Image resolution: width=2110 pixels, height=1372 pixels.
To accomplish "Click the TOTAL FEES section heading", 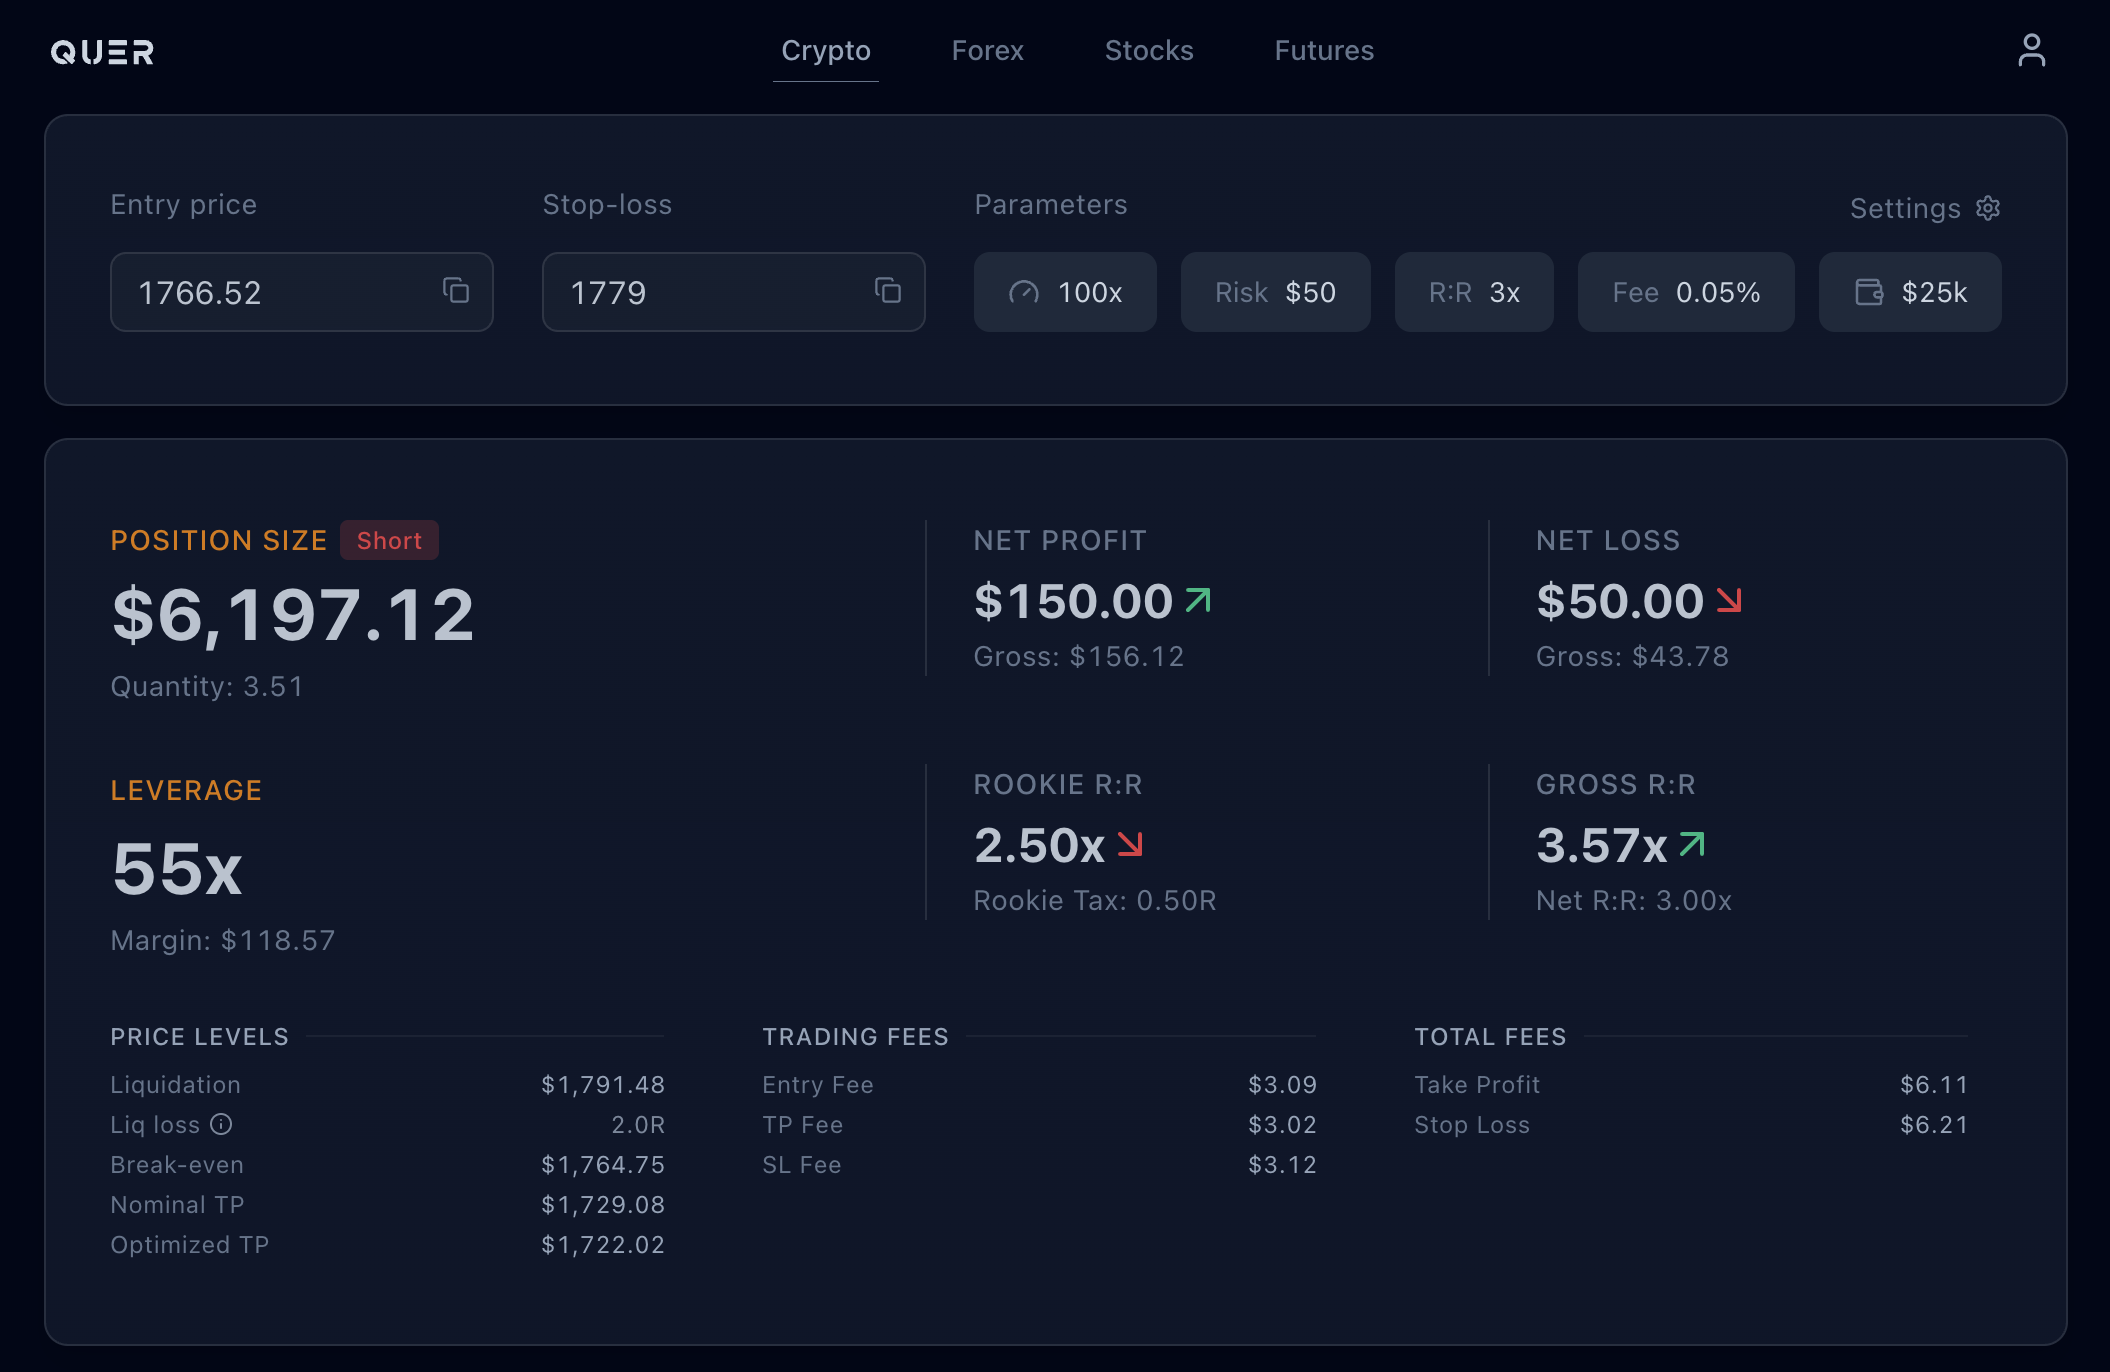I will pyautogui.click(x=1491, y=1036).
